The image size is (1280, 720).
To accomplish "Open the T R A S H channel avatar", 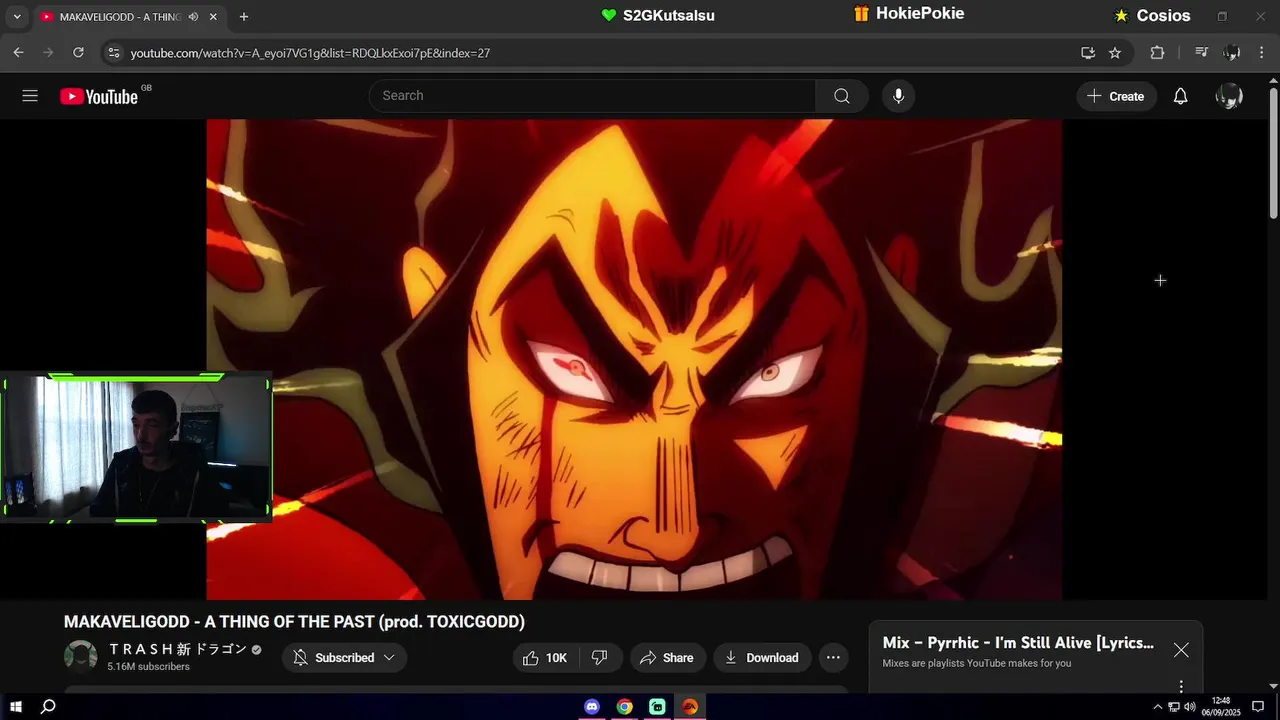I will 81,657.
